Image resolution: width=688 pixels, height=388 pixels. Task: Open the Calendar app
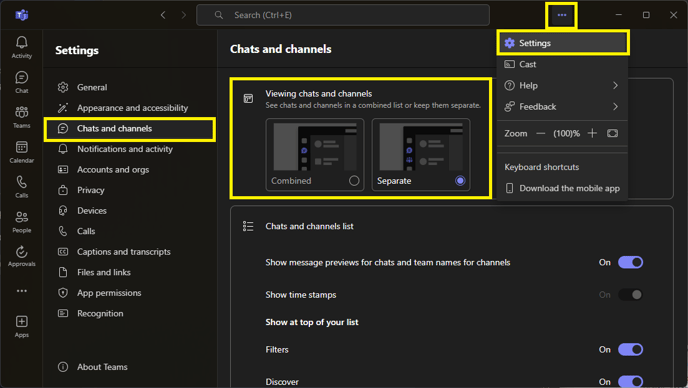coord(22,152)
